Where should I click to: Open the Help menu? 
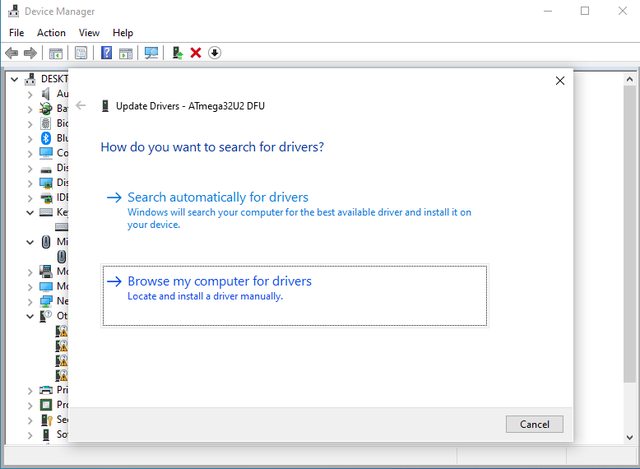123,33
